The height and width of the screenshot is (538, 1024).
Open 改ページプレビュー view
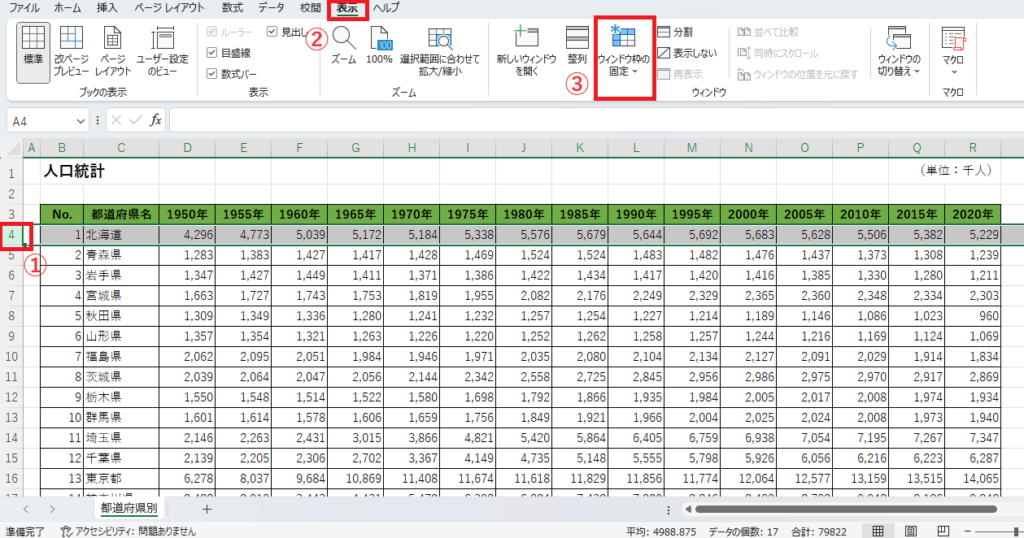click(71, 52)
